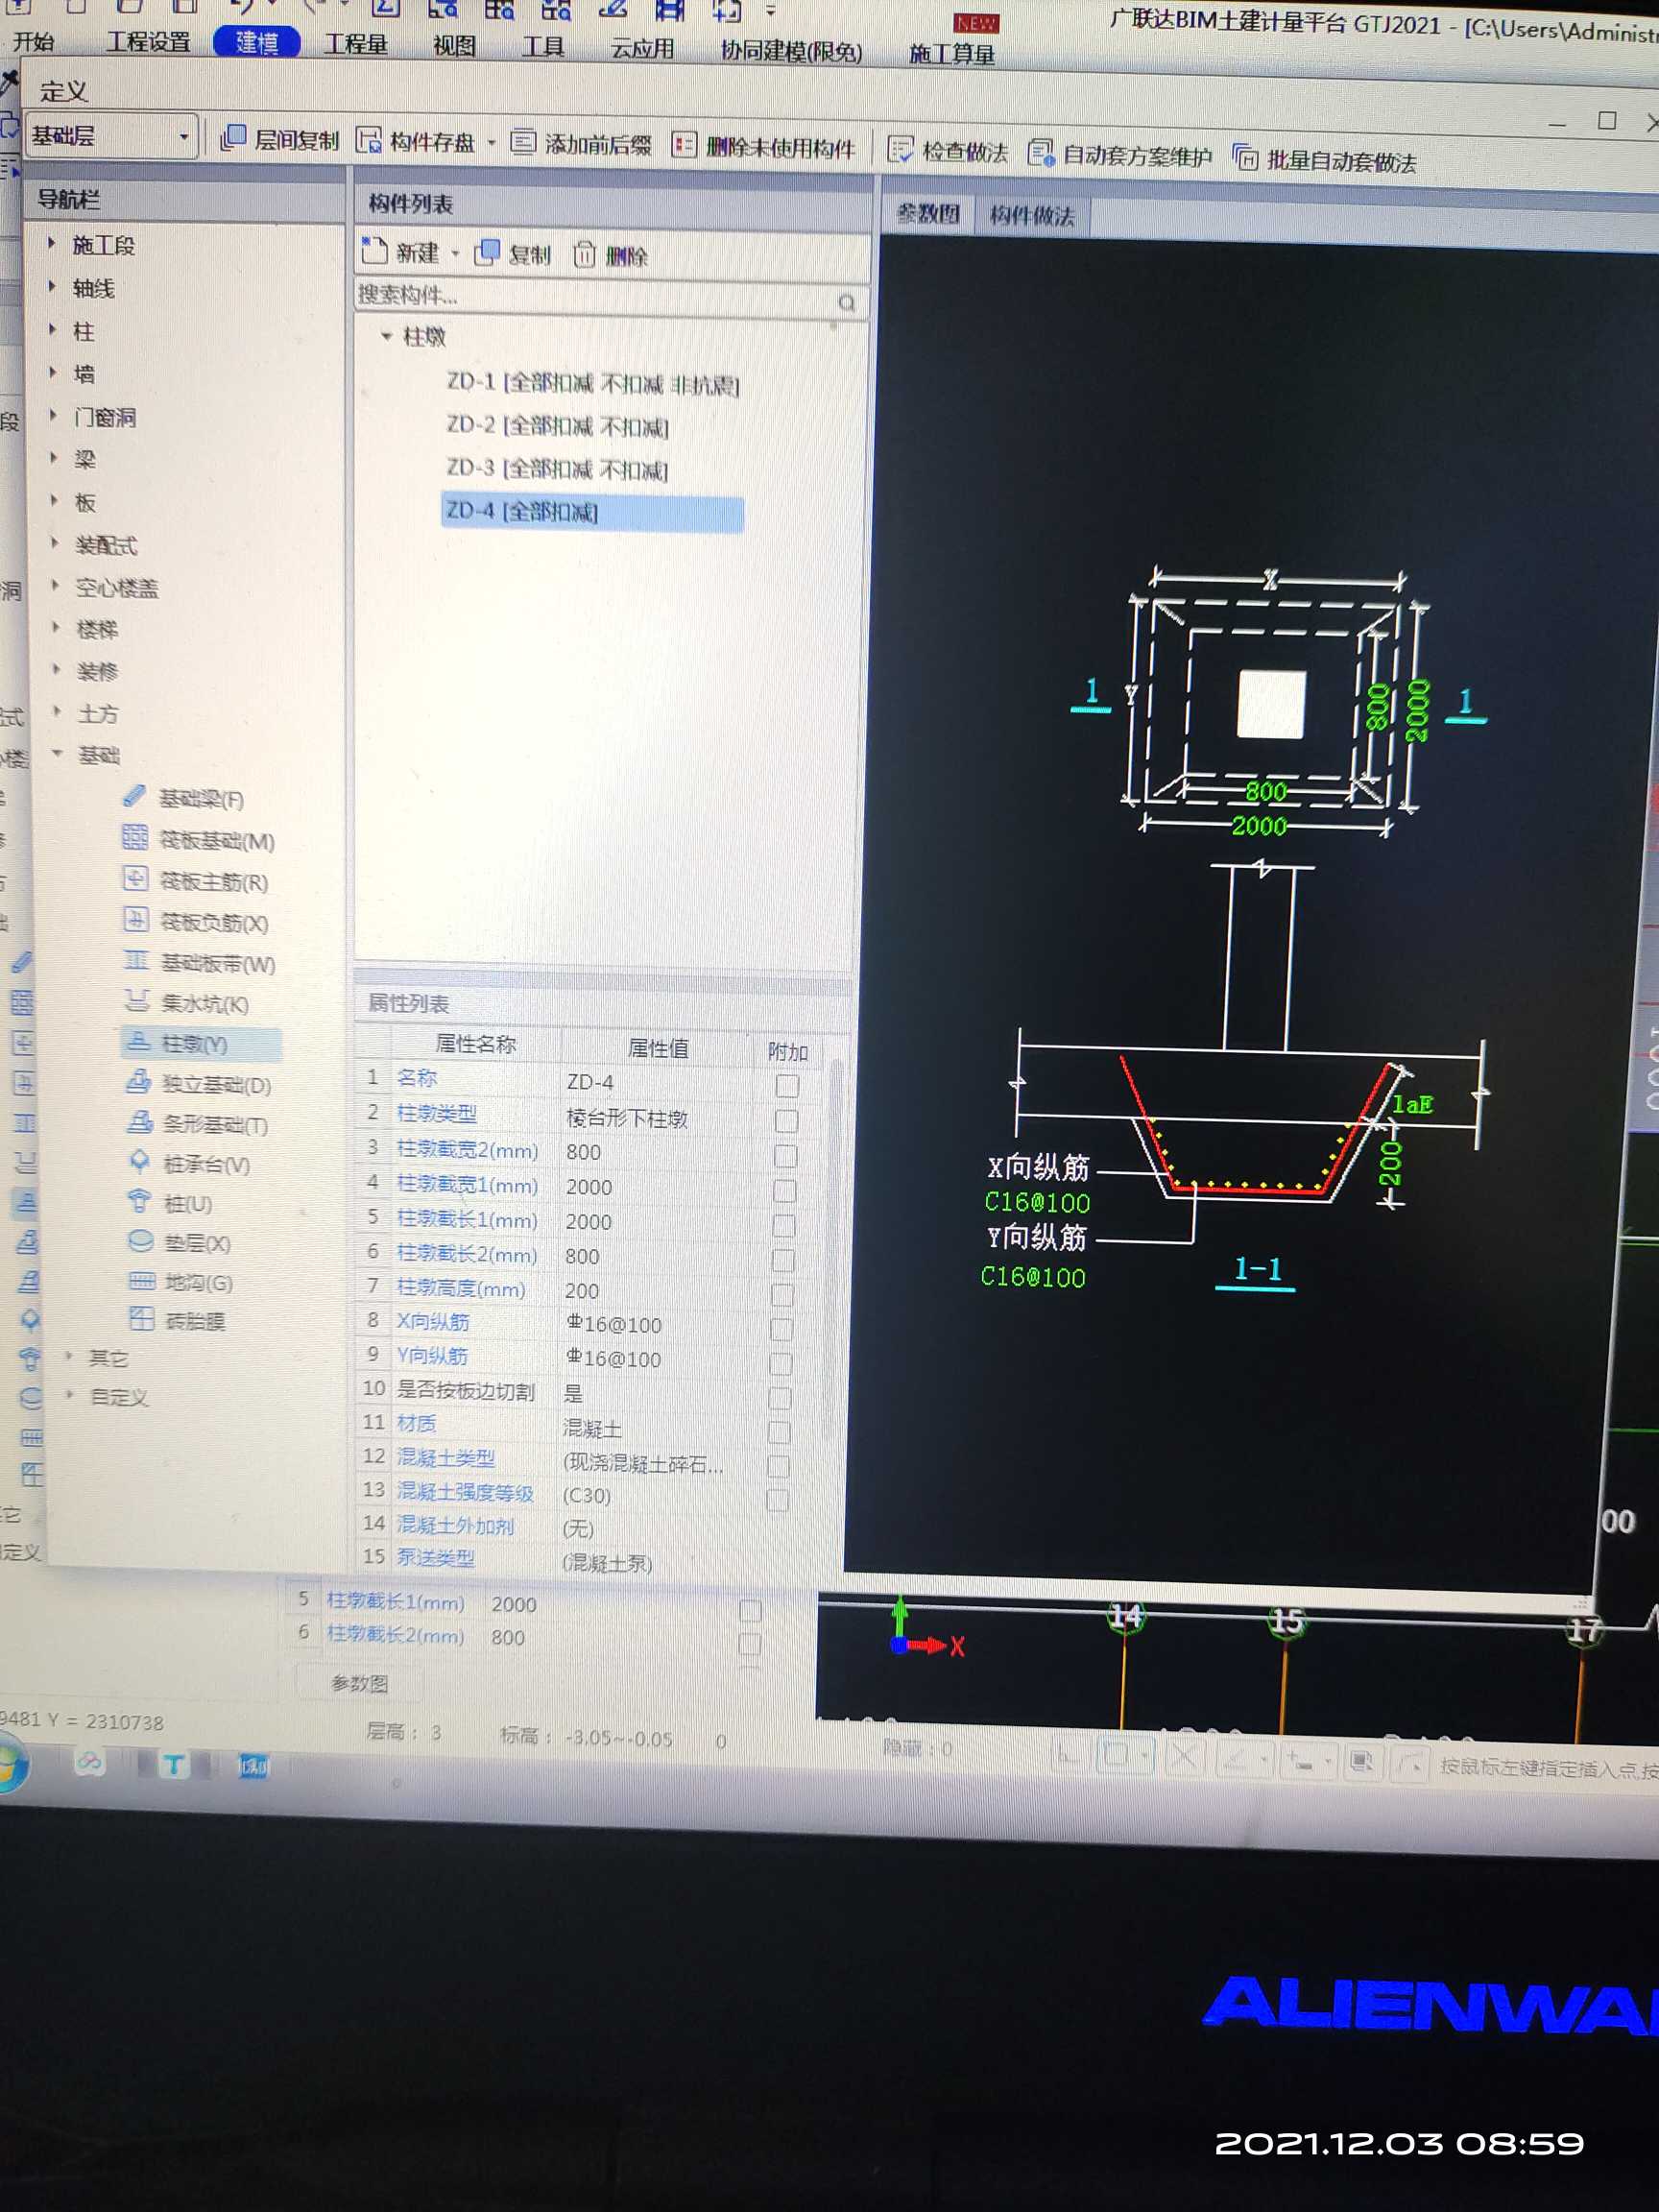Screen dimensions: 1659x2212
Task: Select 筏板基础(M) raft foundation item
Action: point(198,840)
